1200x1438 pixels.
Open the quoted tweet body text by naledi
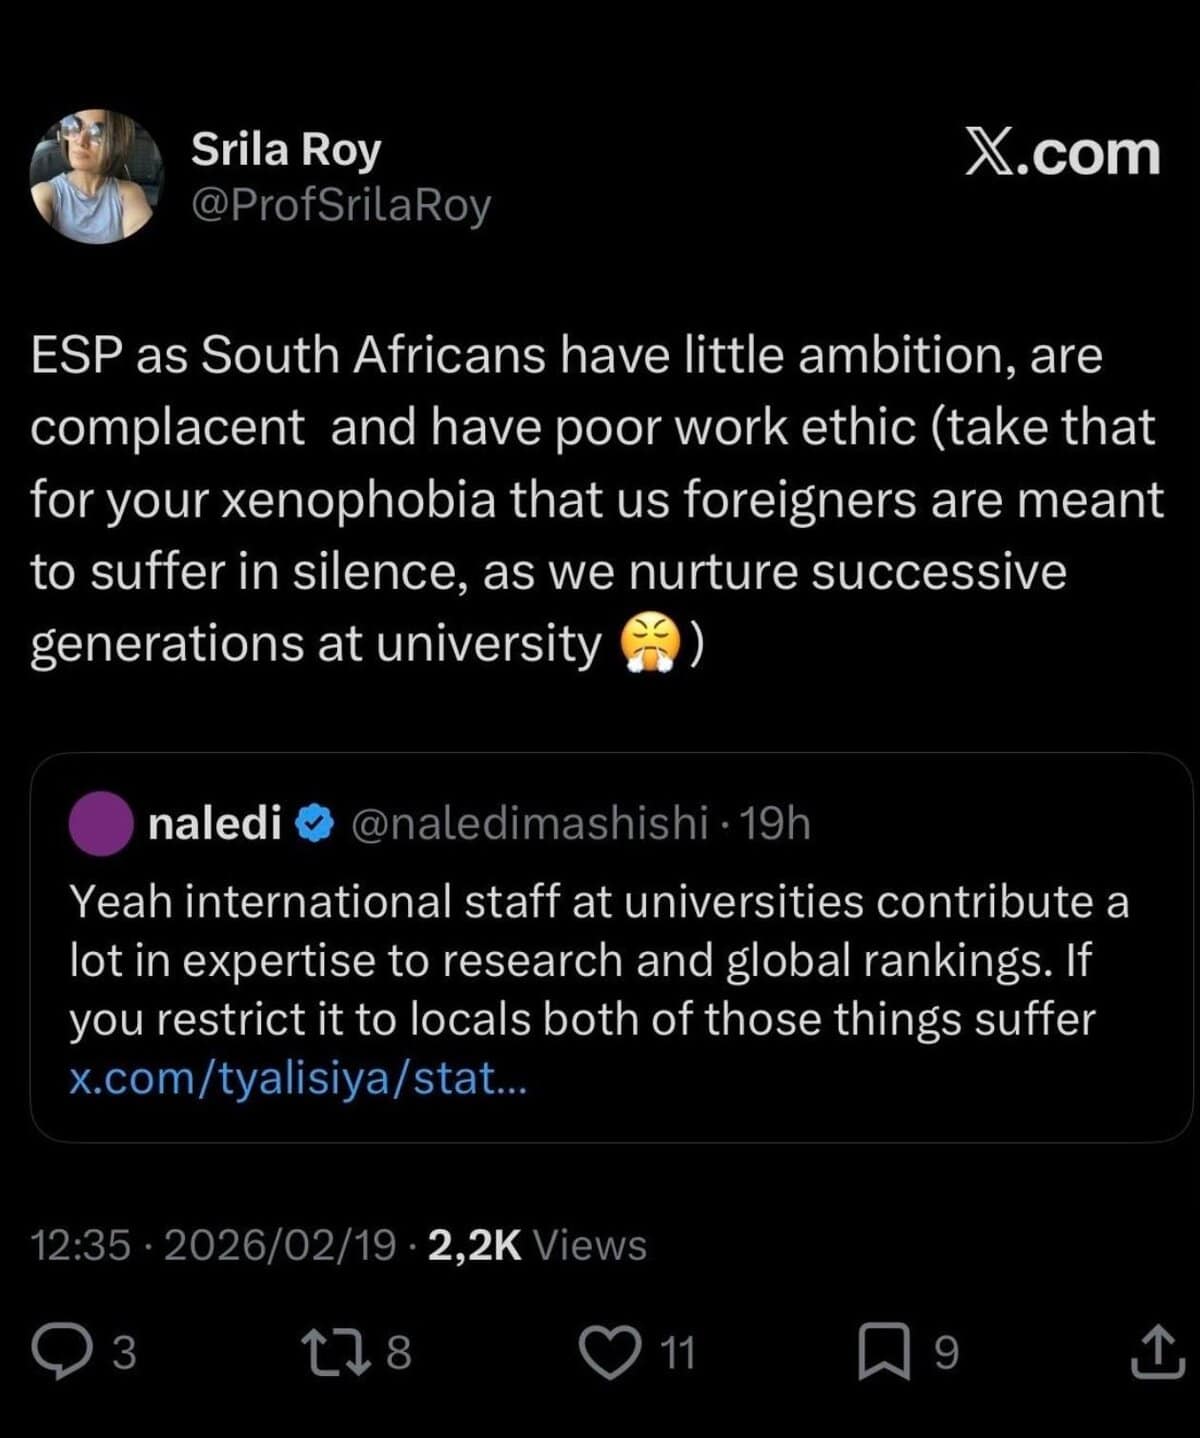[x=598, y=960]
